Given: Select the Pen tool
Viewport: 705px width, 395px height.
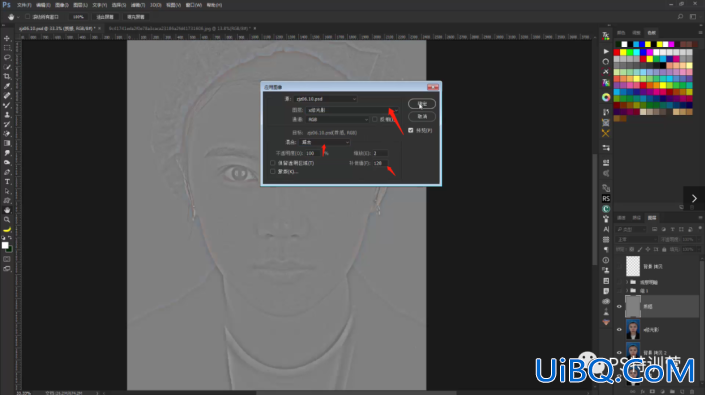Looking at the screenshot, I should click(7, 172).
